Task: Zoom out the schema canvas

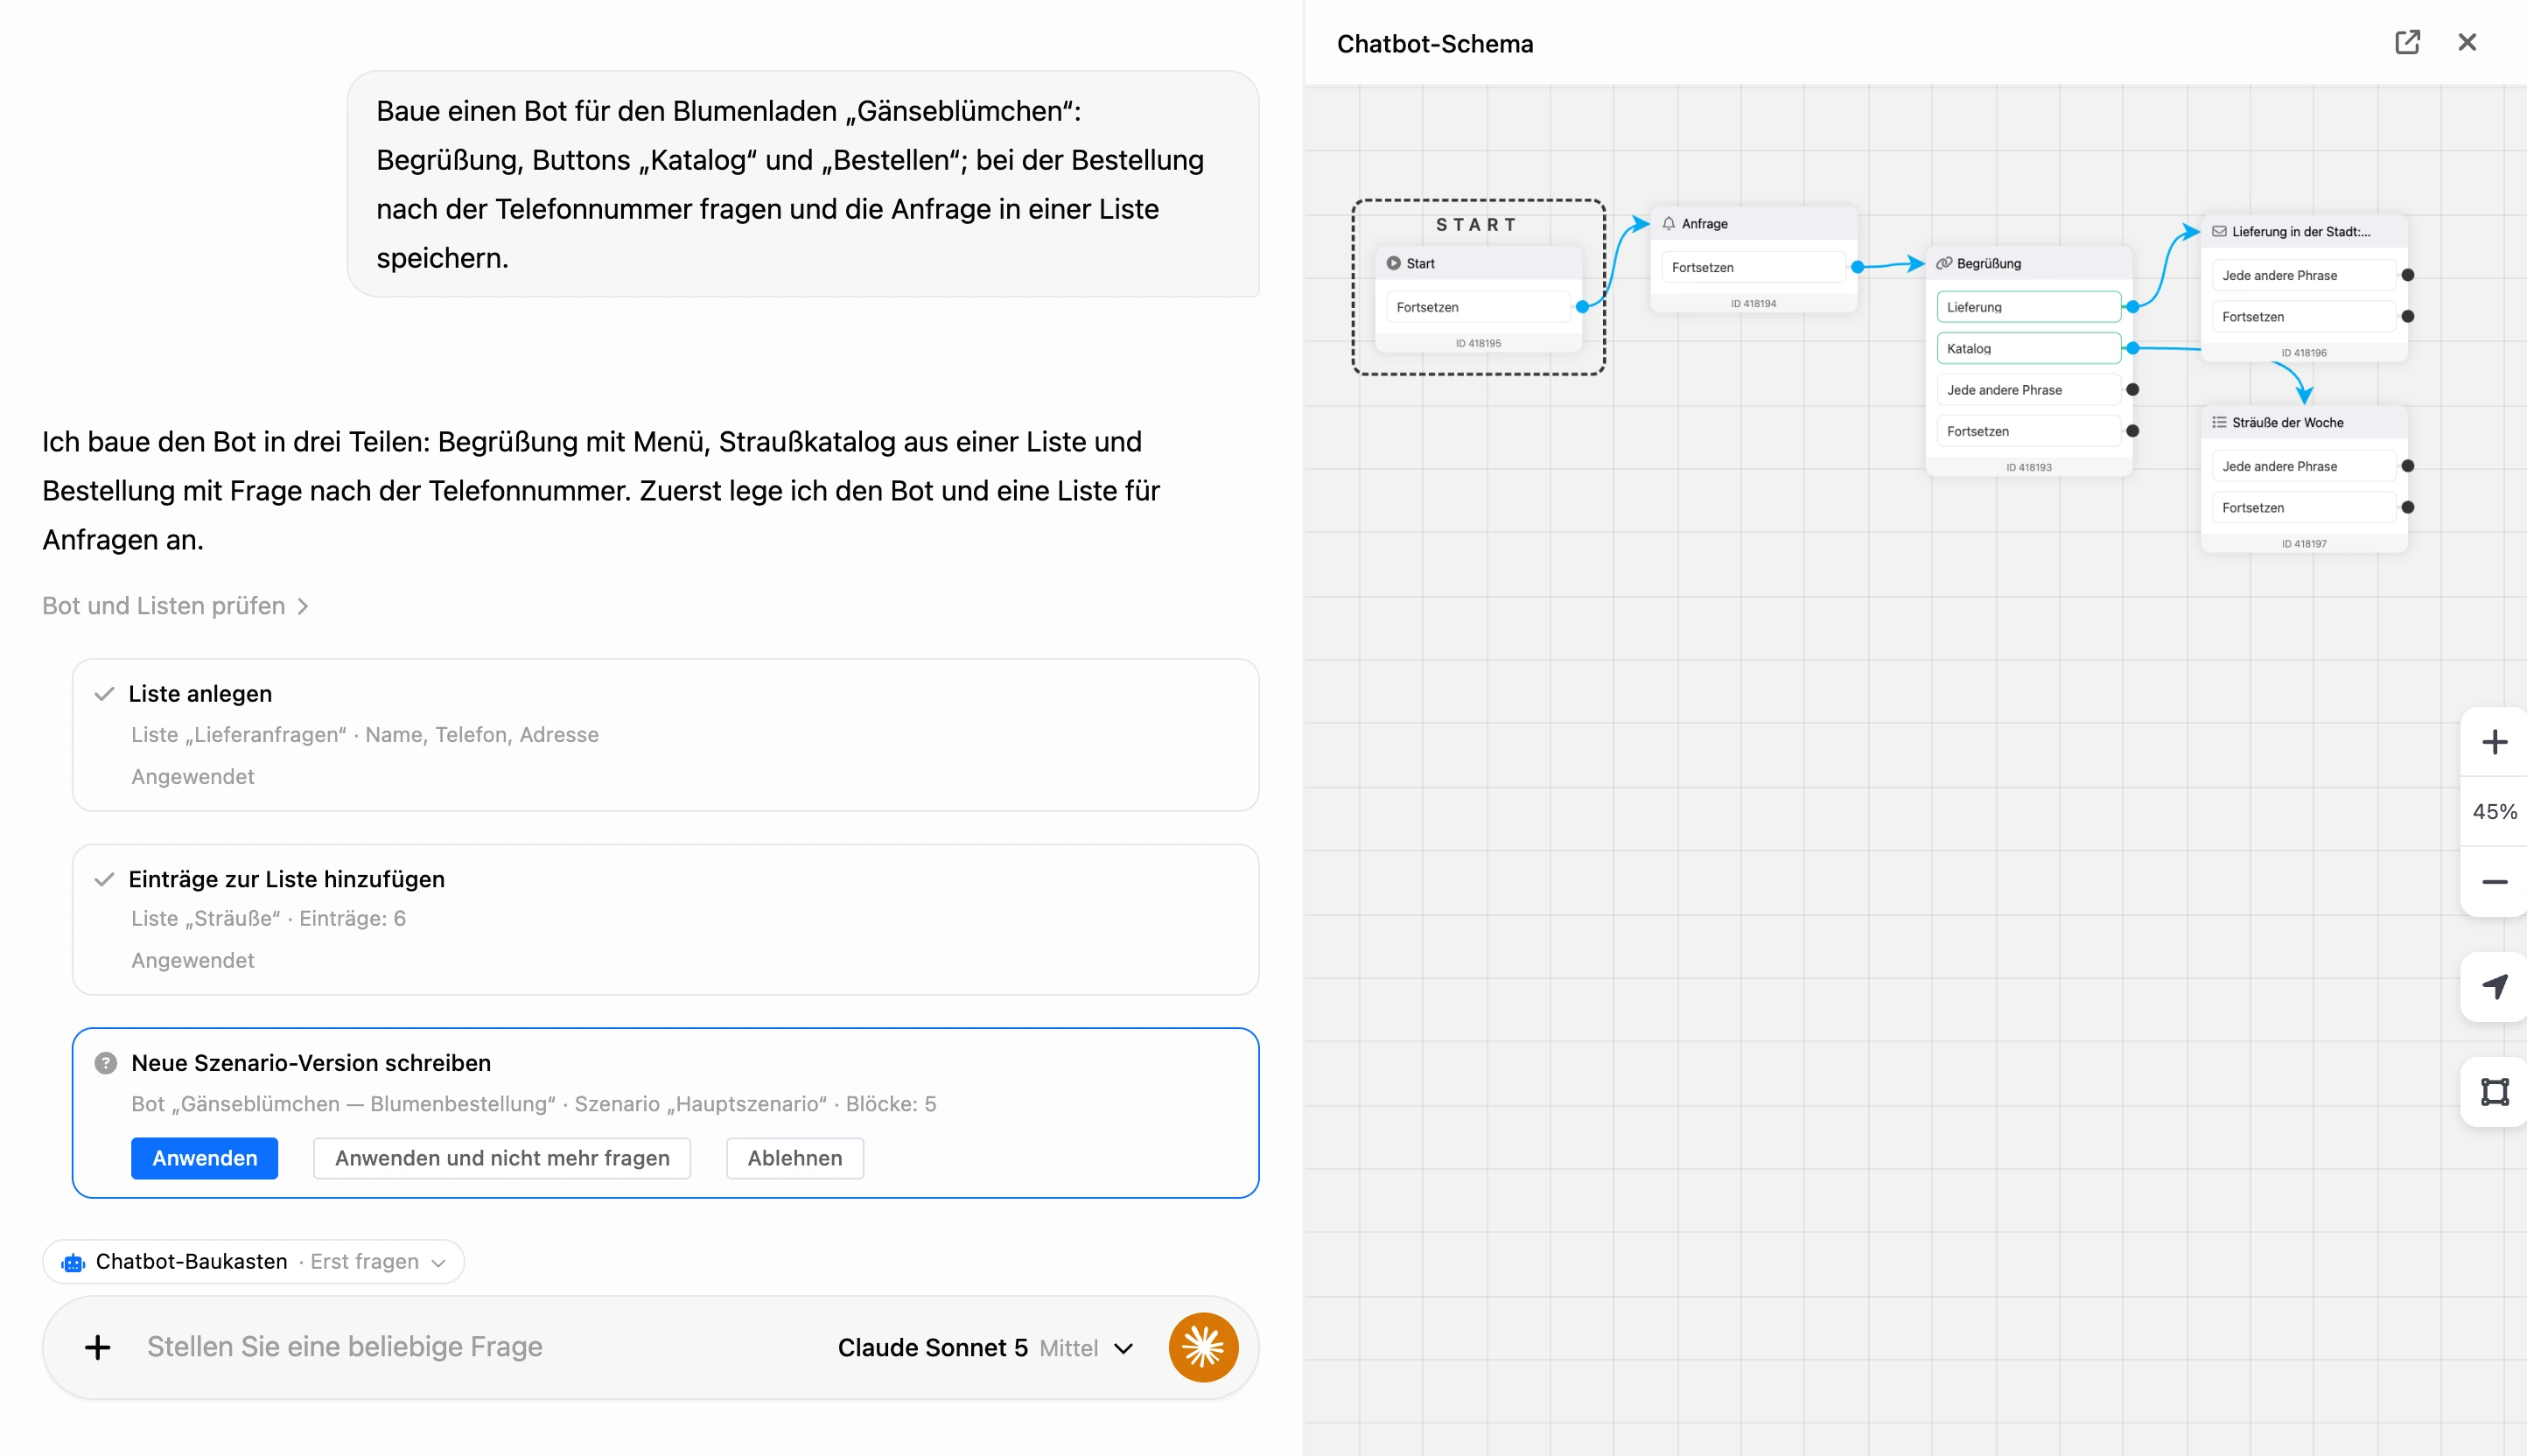Action: pyautogui.click(x=2494, y=882)
